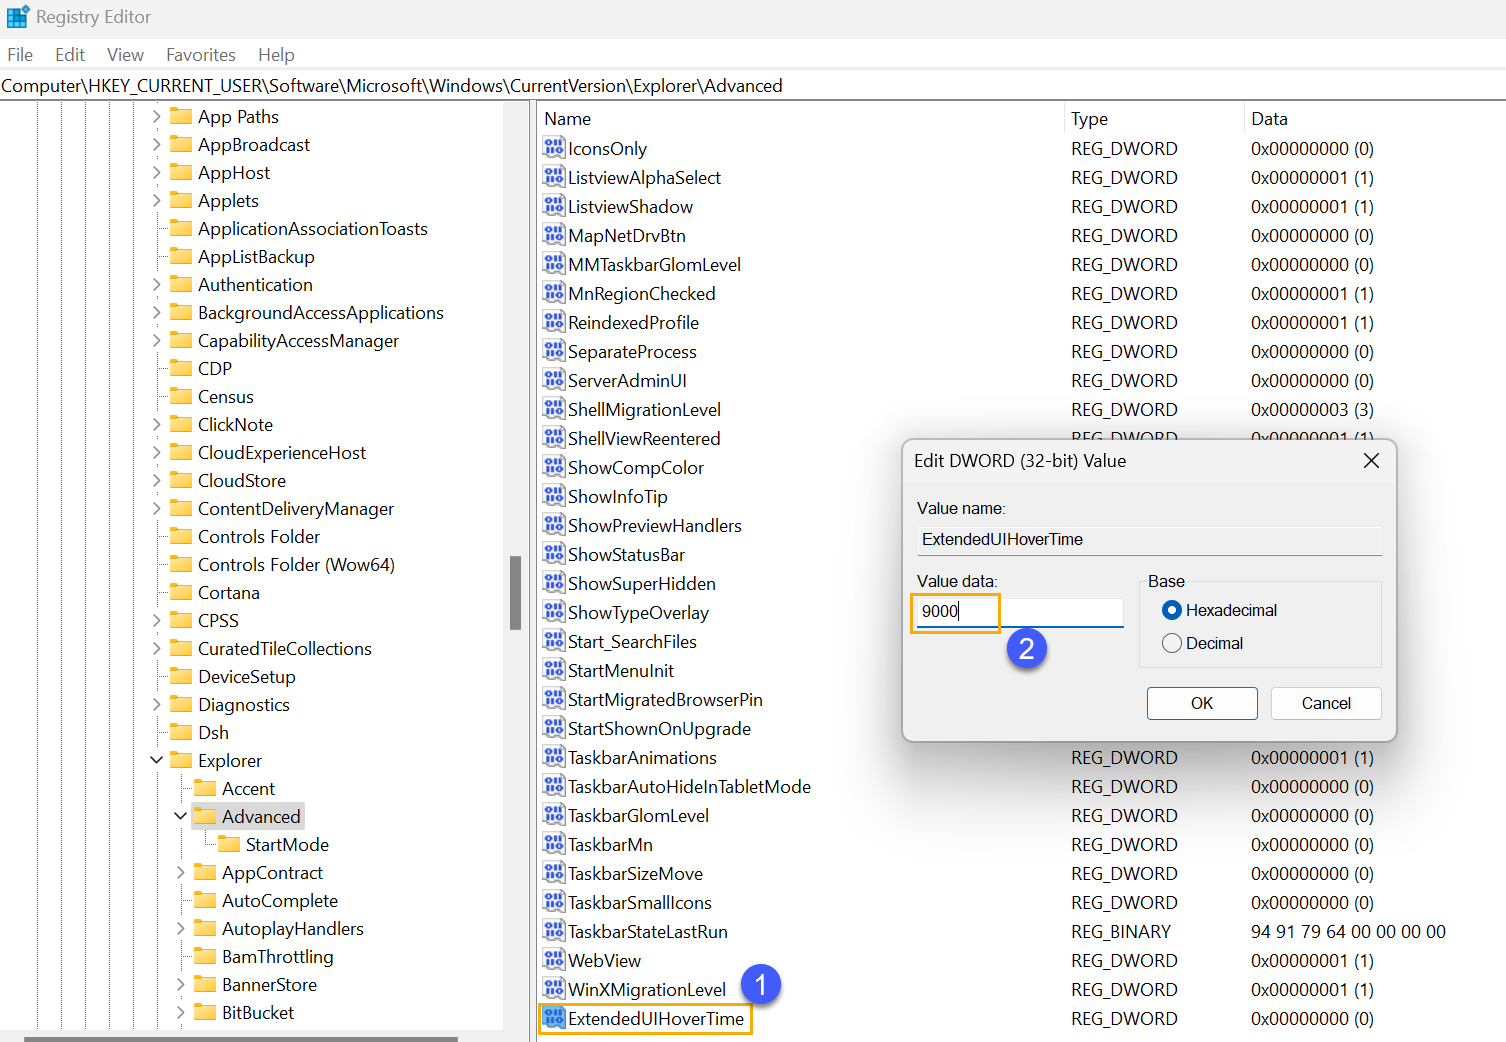This screenshot has height=1042, width=1506.
Task: Click the IconsOnly DWORD value icon
Action: [x=554, y=148]
